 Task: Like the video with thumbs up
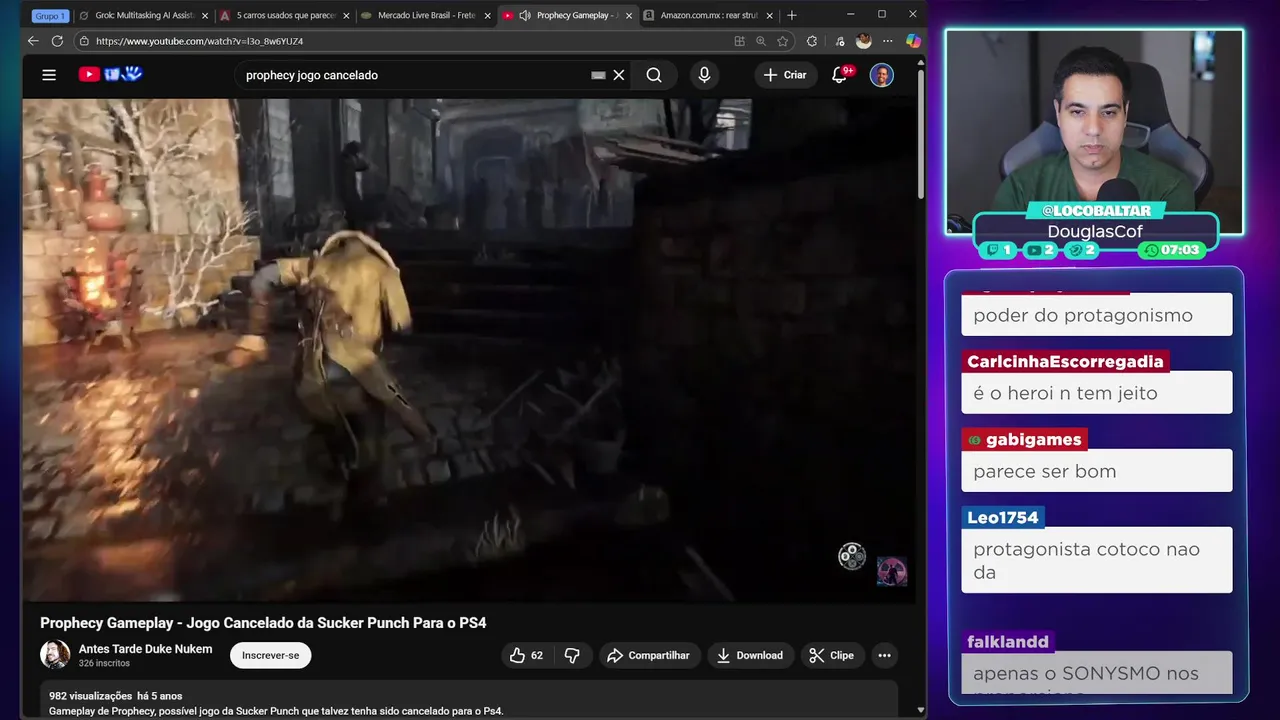pos(525,655)
